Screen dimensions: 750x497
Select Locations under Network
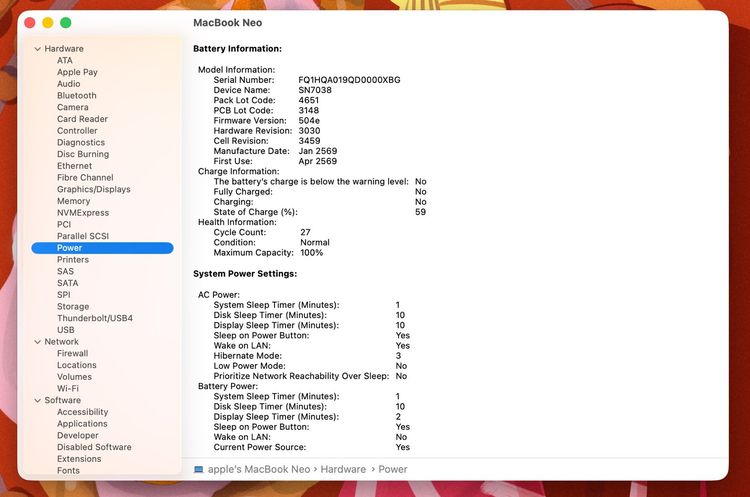pyautogui.click(x=77, y=365)
